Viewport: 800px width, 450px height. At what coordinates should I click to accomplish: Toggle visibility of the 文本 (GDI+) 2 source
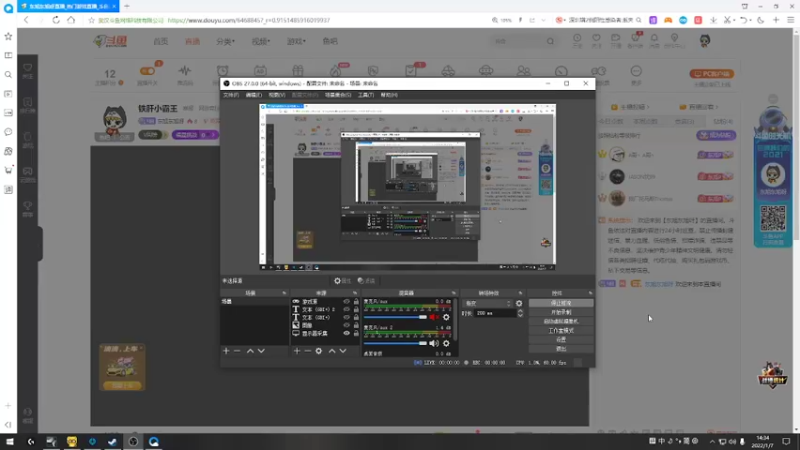tap(346, 310)
